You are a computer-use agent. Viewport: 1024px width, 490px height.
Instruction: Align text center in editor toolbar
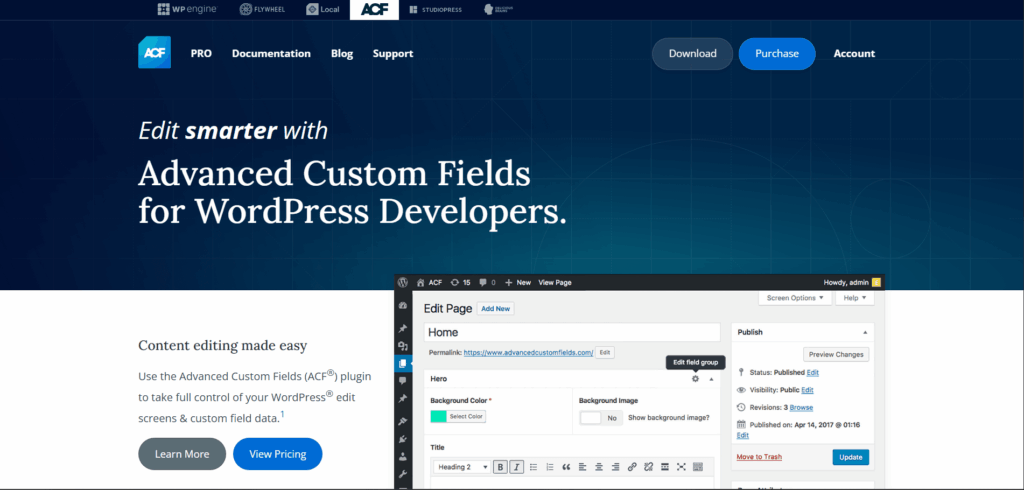click(x=599, y=467)
